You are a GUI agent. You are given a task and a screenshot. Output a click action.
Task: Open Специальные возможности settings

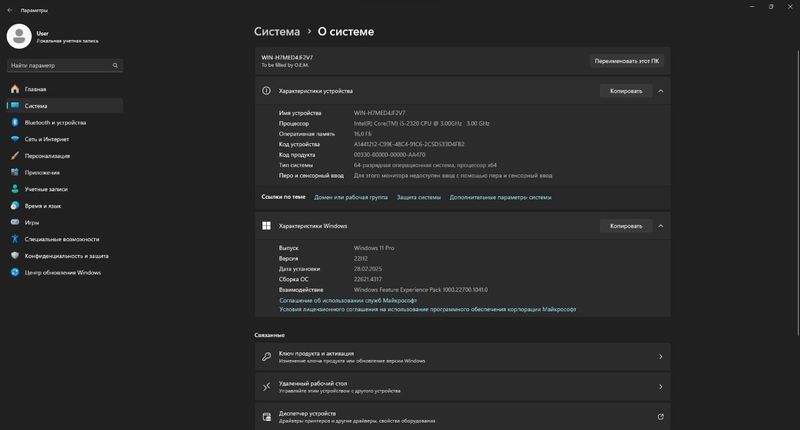(65, 239)
